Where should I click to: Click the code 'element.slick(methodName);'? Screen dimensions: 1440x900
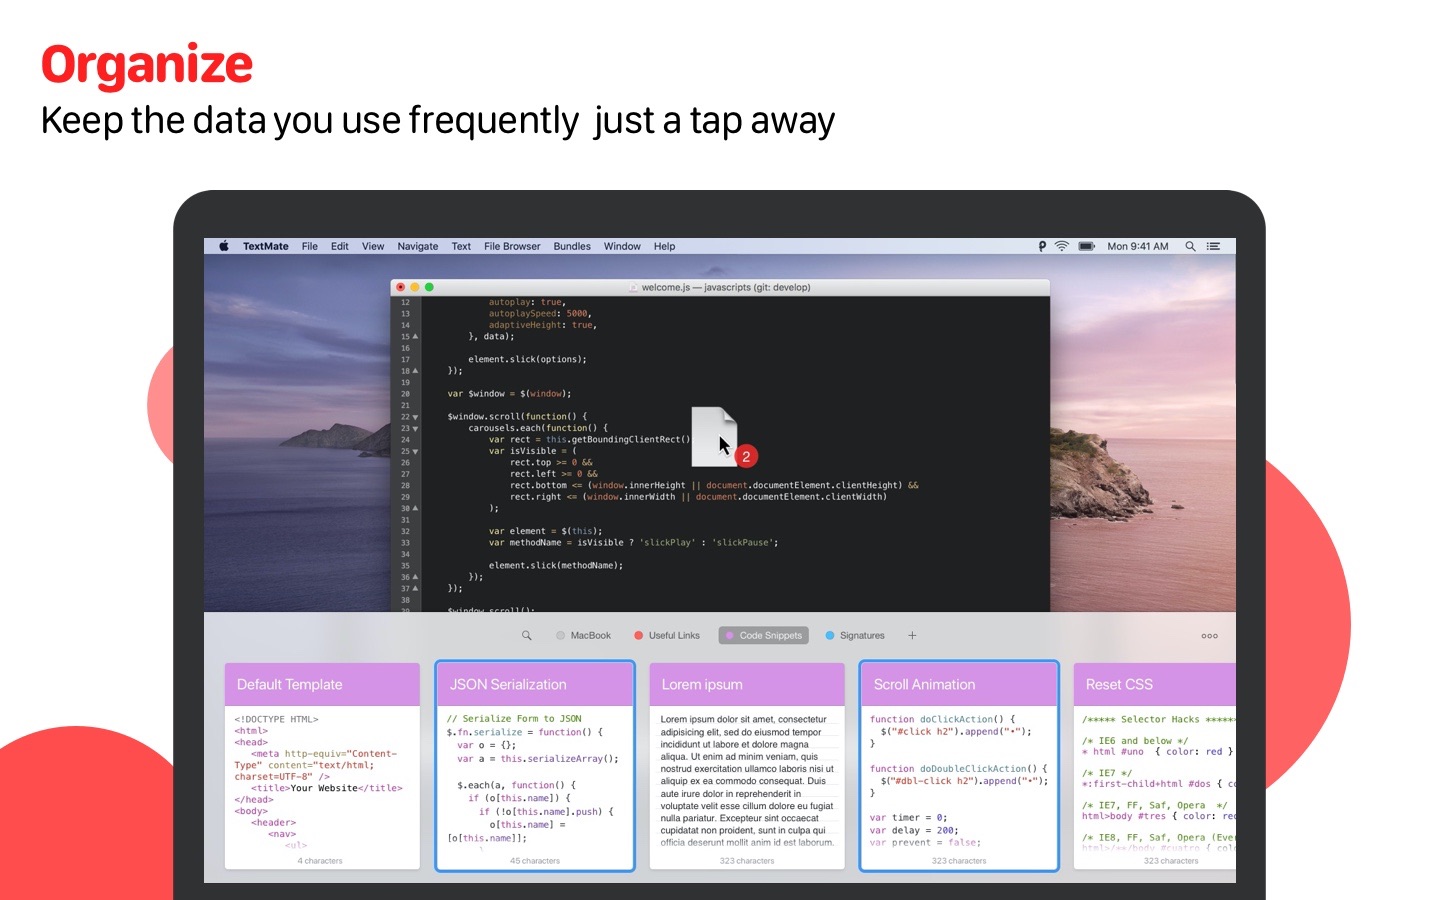[x=556, y=565]
